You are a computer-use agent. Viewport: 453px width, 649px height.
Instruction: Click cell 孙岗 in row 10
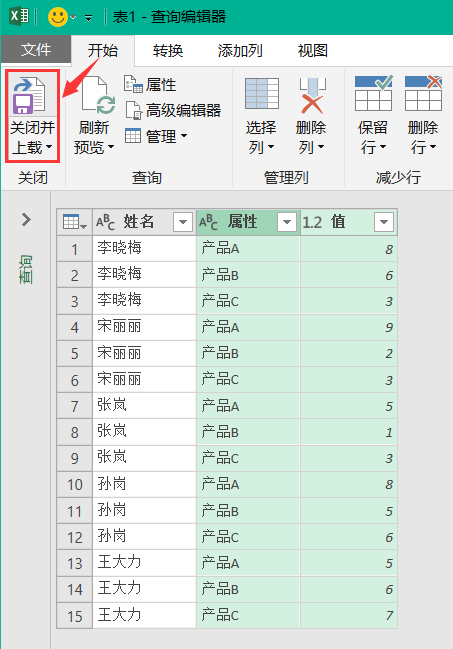point(144,484)
